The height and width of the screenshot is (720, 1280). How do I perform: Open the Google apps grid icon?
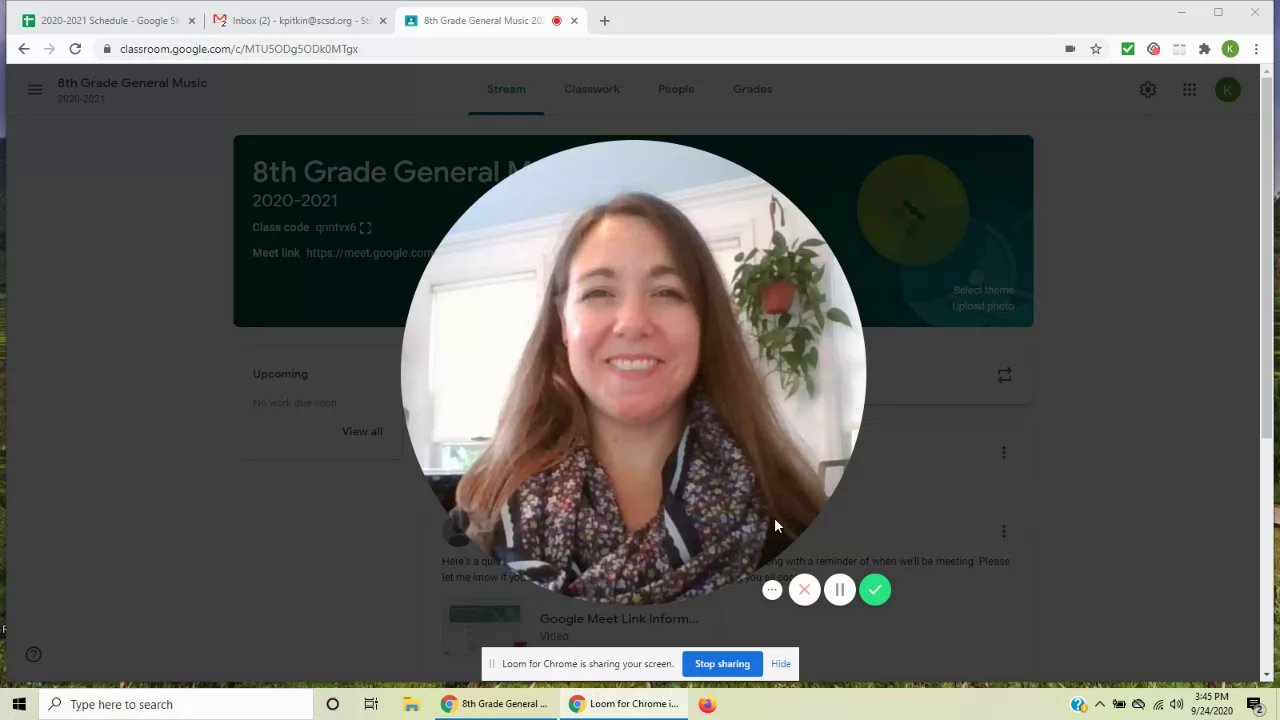(1189, 90)
